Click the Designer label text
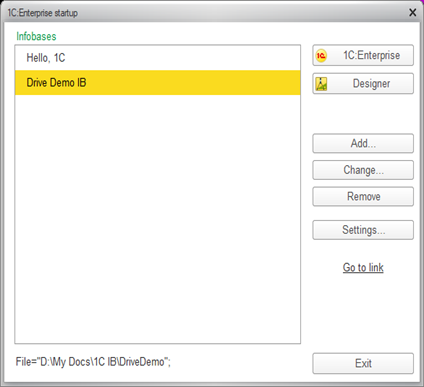Screen dimensions: 424x387 (371, 84)
